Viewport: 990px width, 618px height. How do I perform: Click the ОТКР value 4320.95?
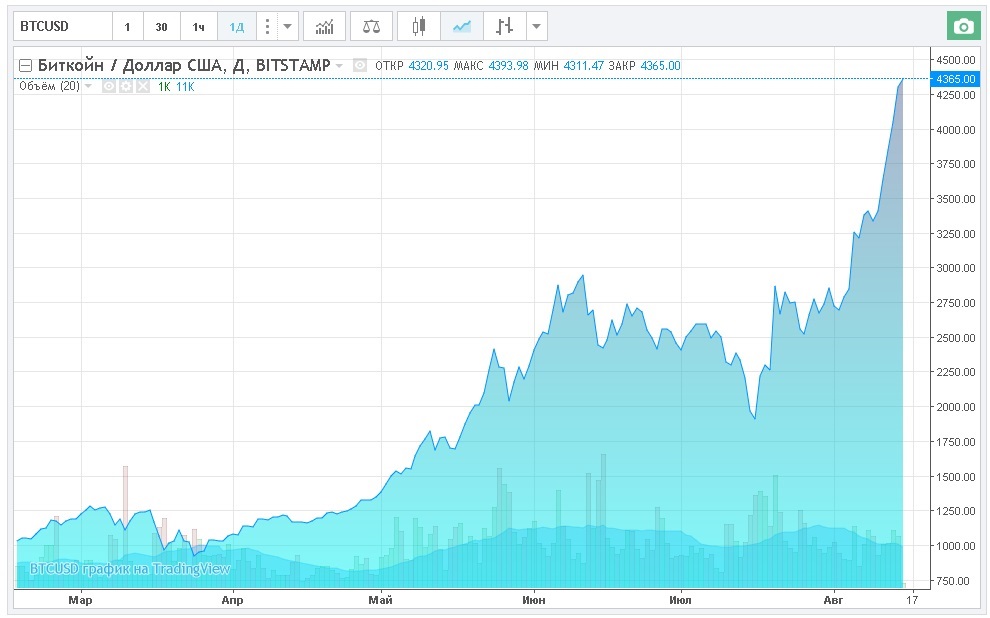(429, 66)
